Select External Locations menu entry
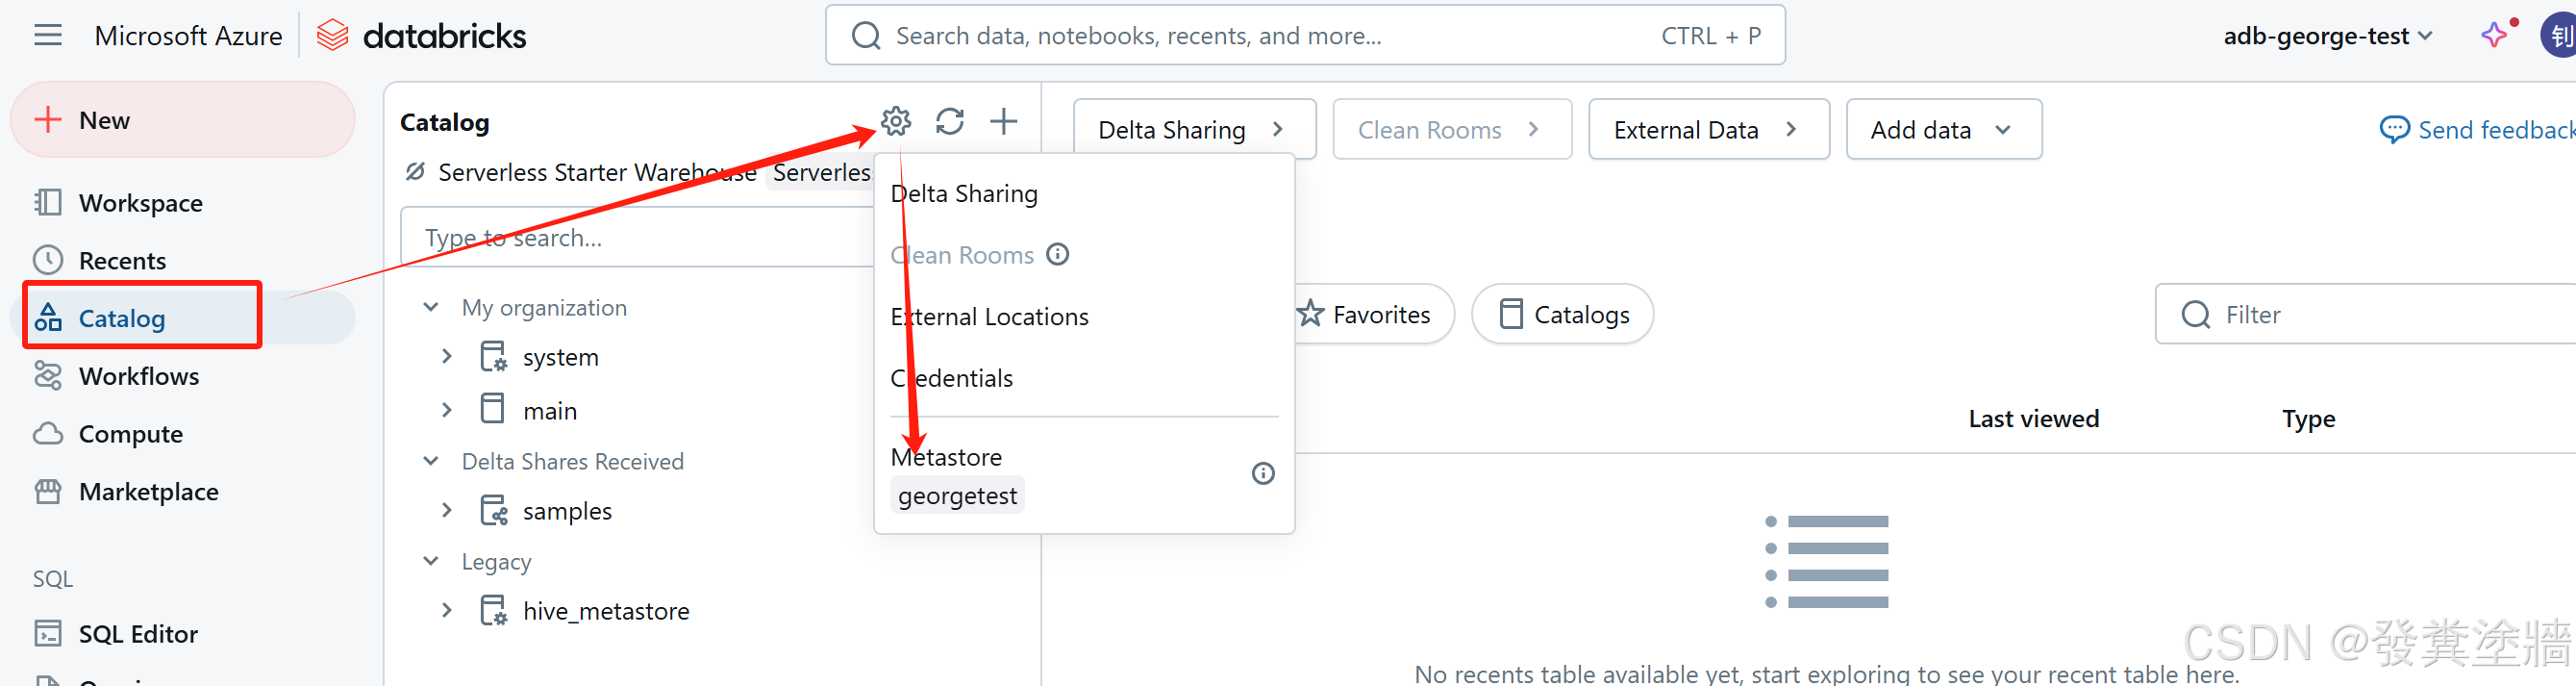 (989, 317)
